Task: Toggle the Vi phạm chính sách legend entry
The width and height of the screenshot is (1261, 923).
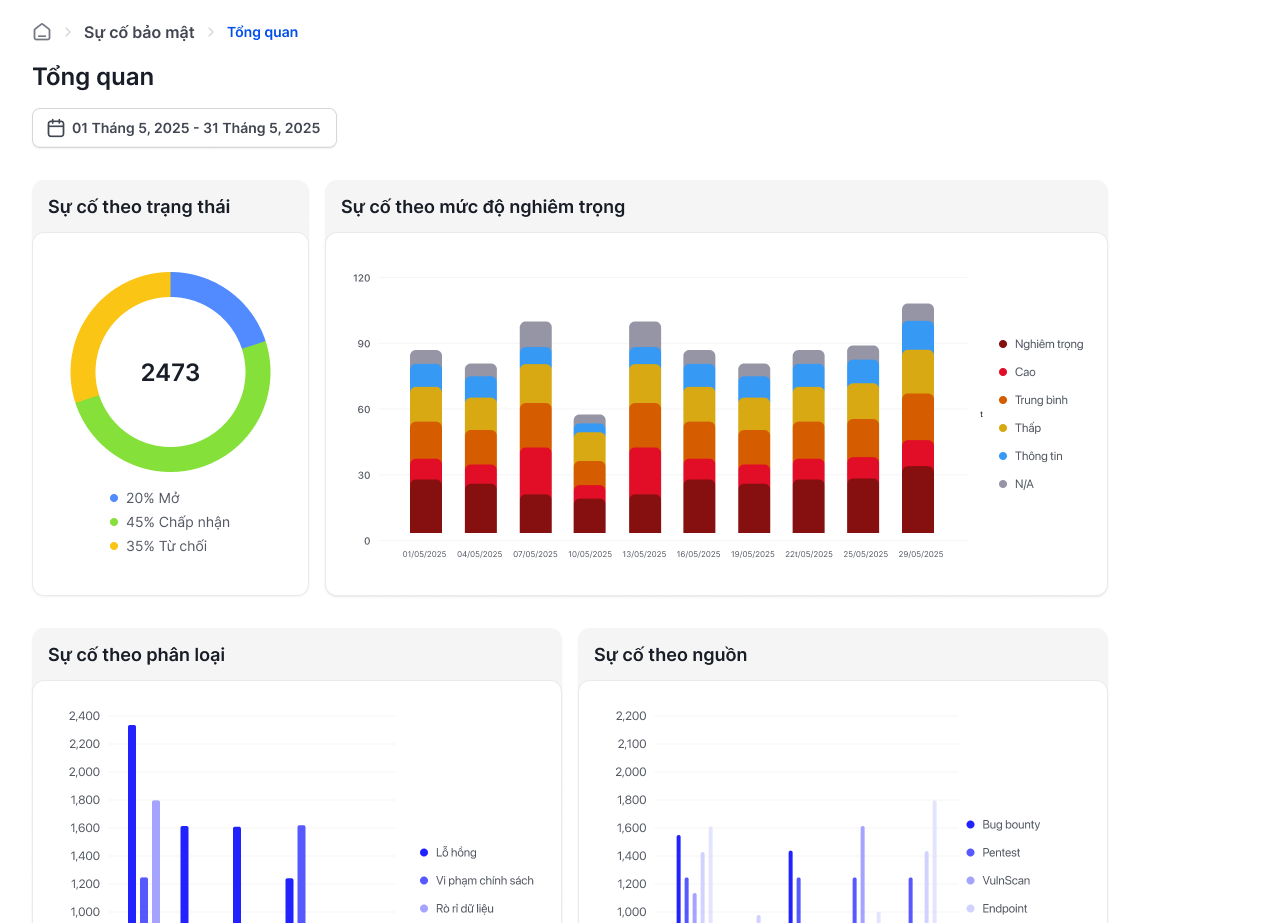Action: [477, 881]
